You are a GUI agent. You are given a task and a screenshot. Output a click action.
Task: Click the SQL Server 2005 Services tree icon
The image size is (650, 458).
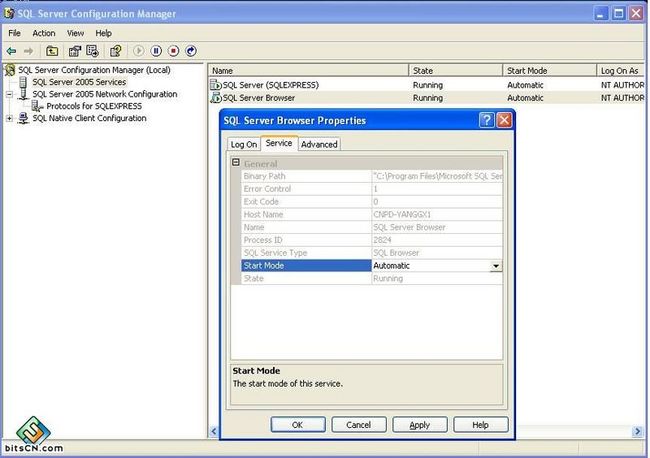pyautogui.click(x=23, y=82)
